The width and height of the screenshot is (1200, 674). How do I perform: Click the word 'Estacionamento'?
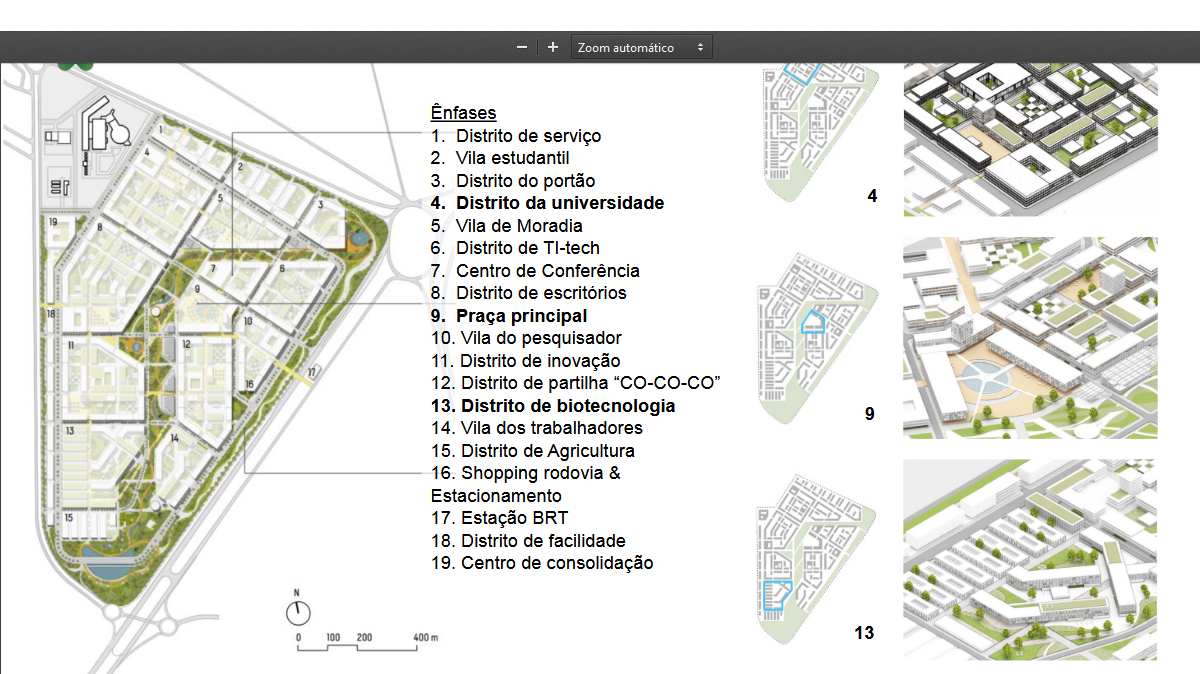click(x=496, y=496)
